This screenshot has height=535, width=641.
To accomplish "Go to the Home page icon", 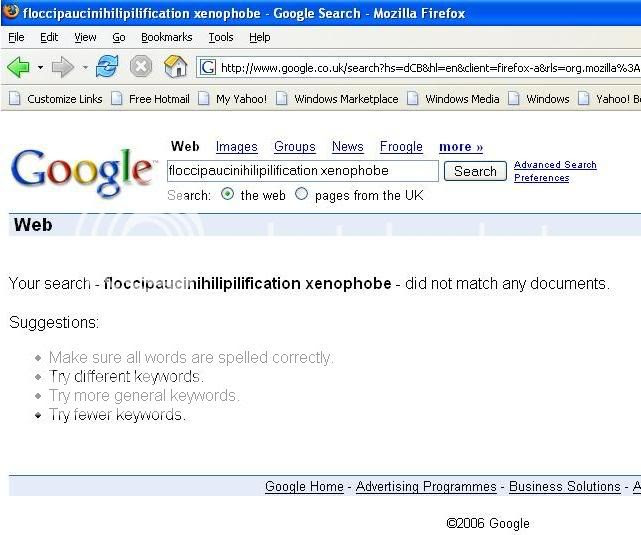I will pos(175,66).
